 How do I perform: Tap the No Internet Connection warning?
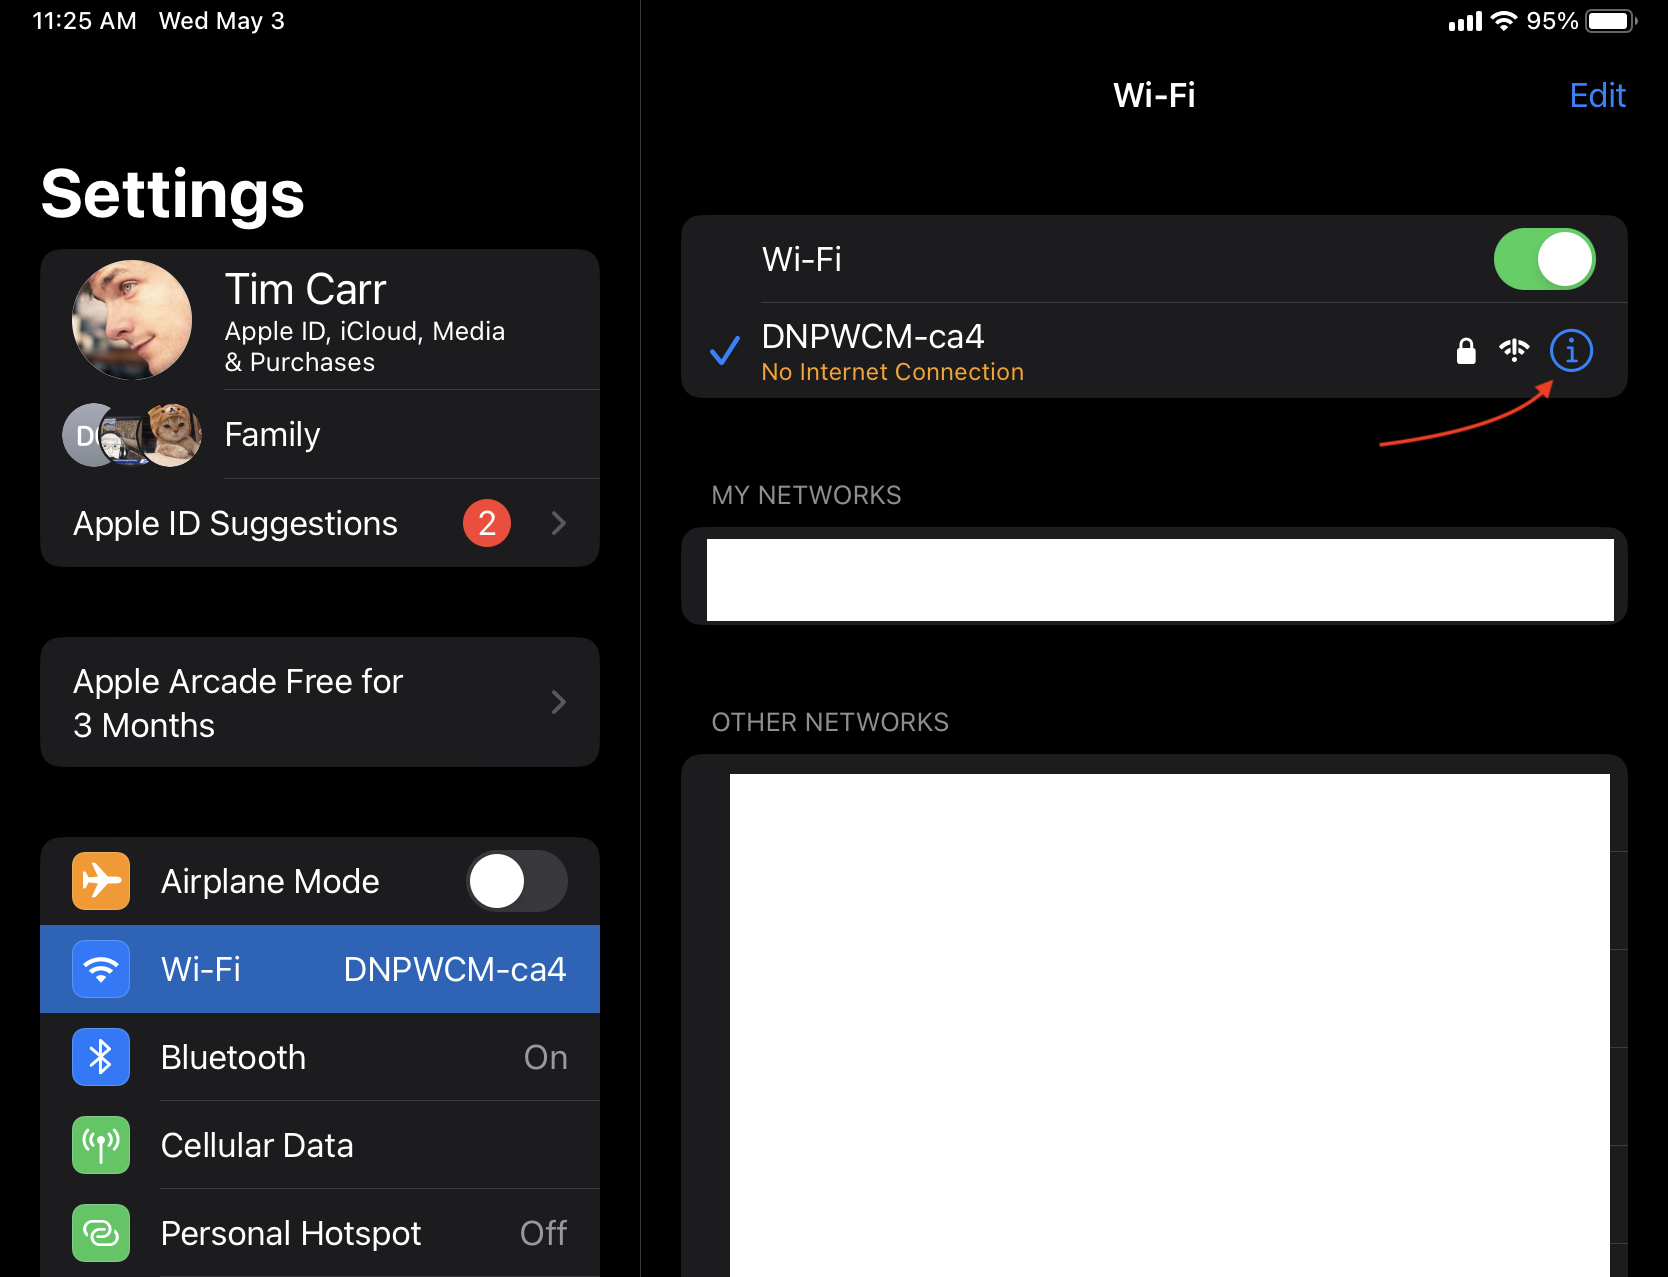point(893,372)
